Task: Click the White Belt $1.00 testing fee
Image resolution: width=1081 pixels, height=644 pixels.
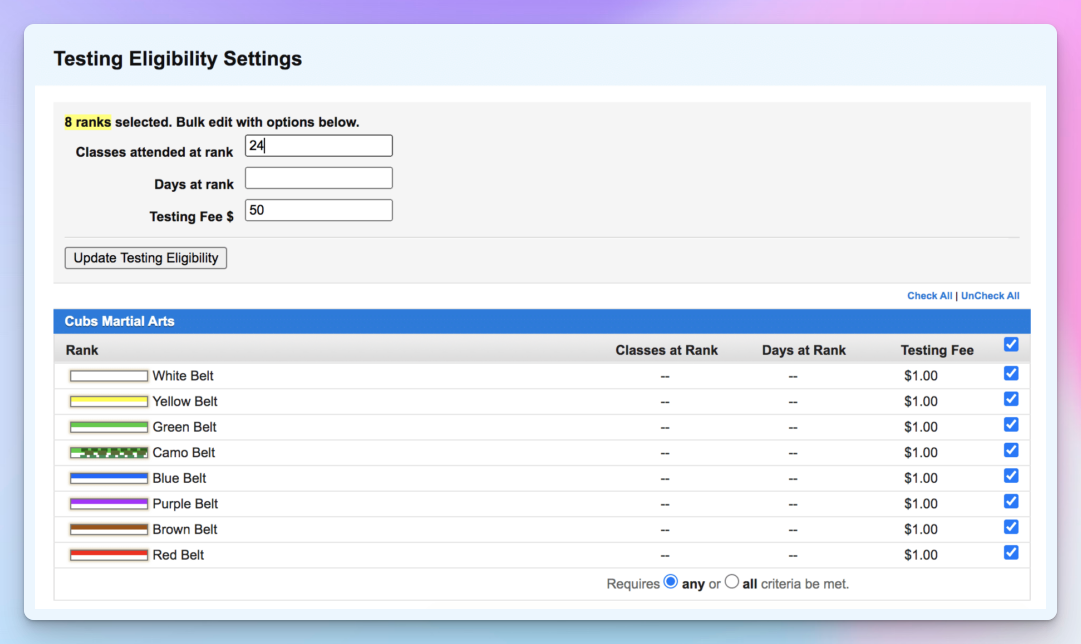Action: tap(920, 376)
